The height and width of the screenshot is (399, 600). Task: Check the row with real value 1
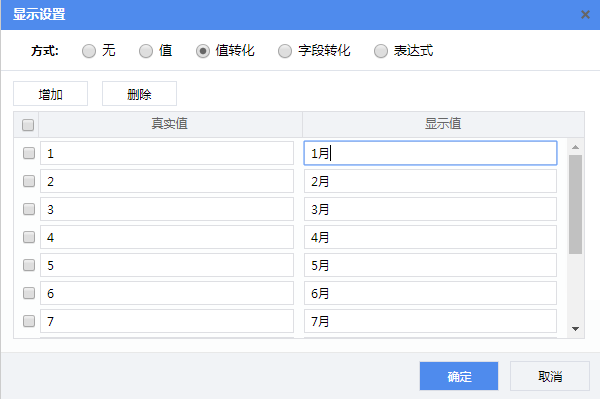click(x=29, y=153)
